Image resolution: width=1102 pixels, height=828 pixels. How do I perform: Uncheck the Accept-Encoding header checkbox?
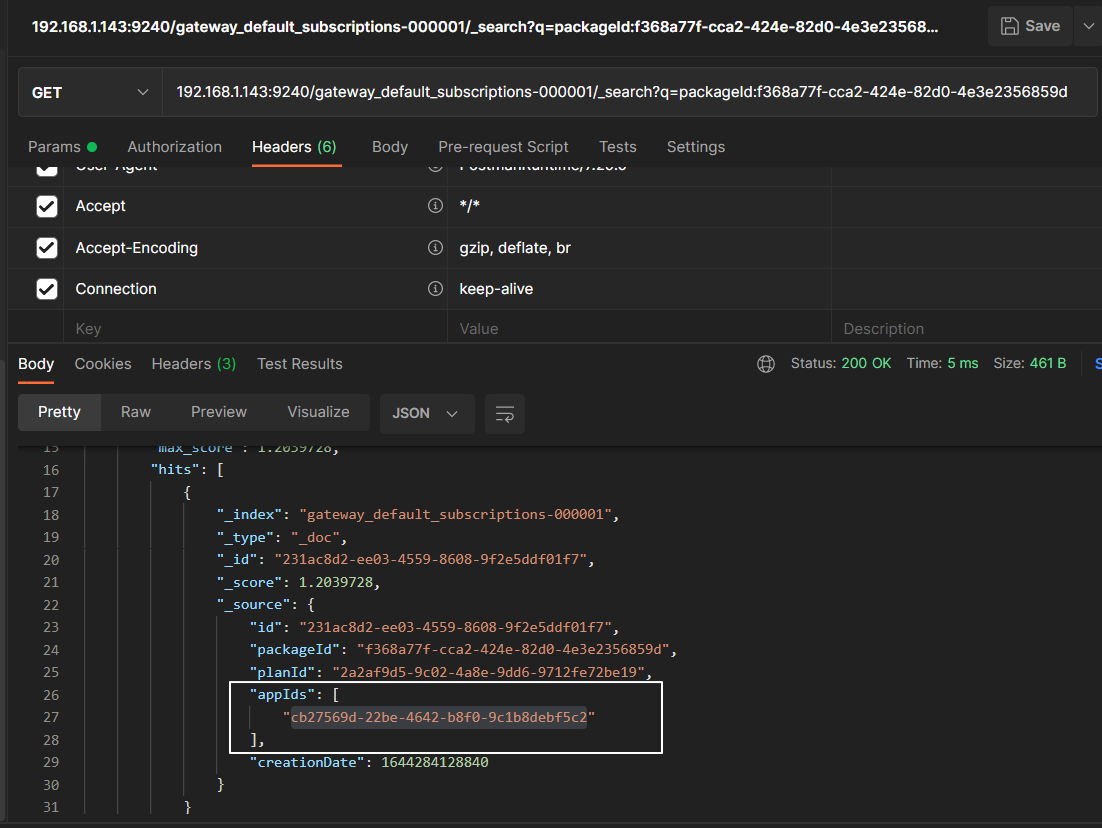(x=47, y=248)
